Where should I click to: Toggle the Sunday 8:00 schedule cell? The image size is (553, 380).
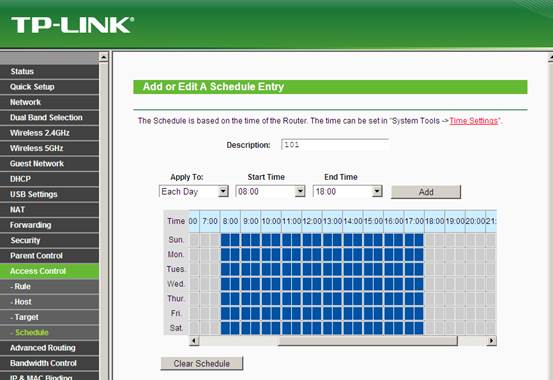(225, 240)
